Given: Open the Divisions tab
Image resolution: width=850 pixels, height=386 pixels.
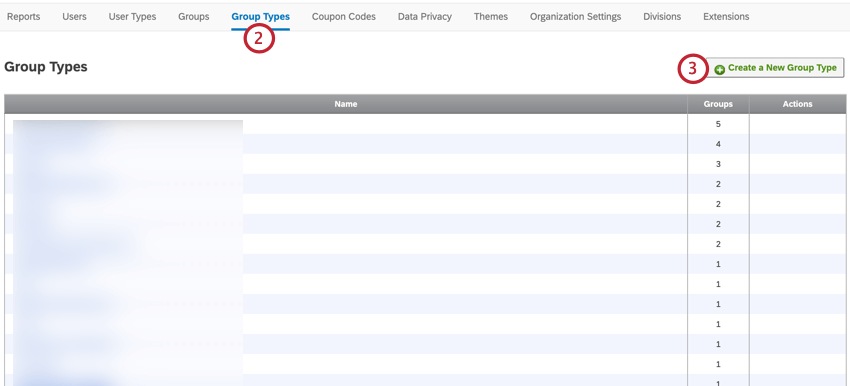Looking at the screenshot, I should pos(662,17).
